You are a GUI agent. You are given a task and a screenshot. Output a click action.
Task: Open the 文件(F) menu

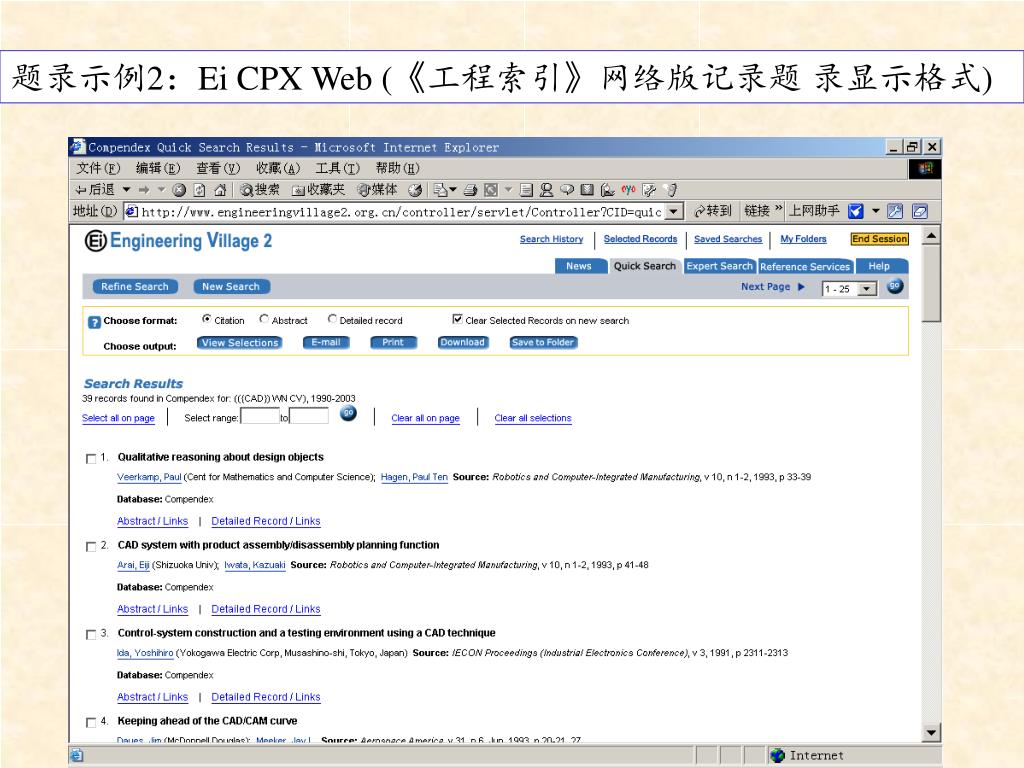(98, 168)
